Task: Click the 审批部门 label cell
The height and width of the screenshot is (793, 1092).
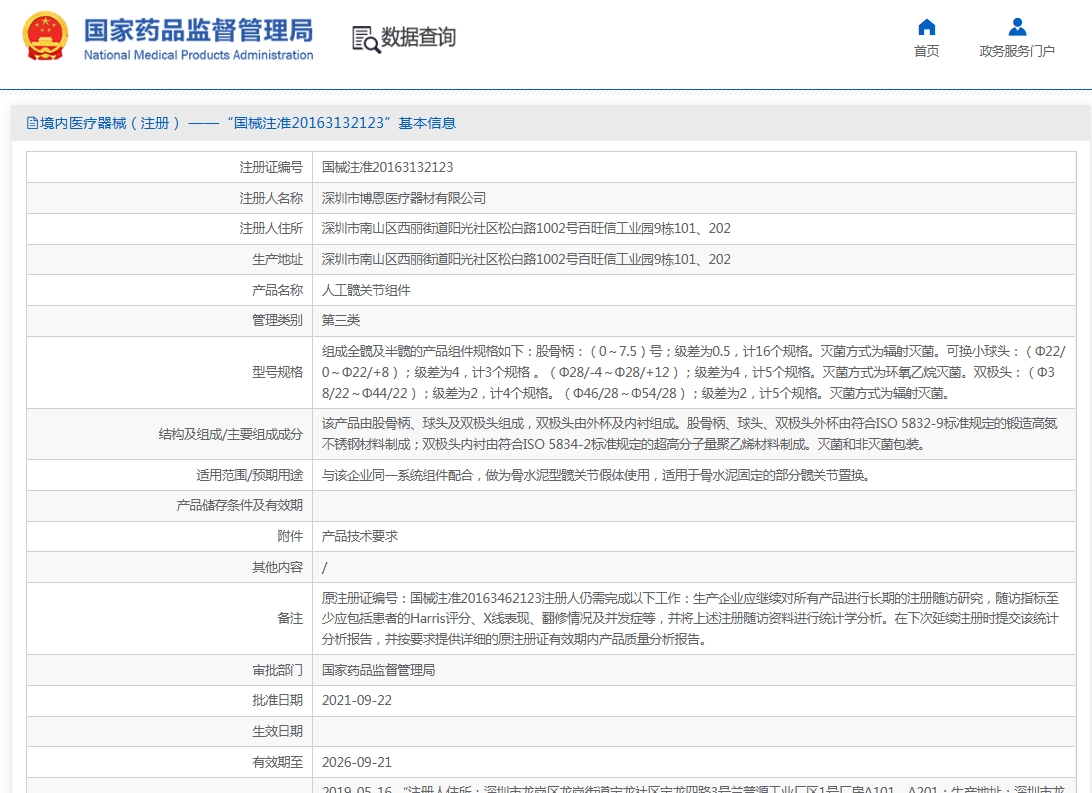Action: point(169,670)
